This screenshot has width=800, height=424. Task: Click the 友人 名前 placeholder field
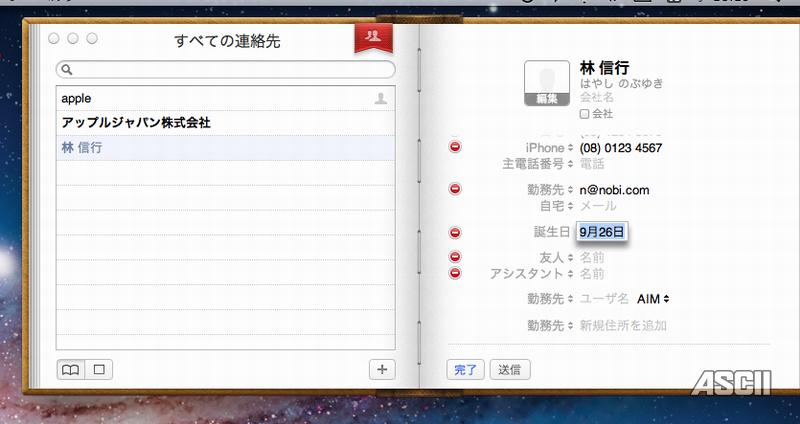(592, 258)
